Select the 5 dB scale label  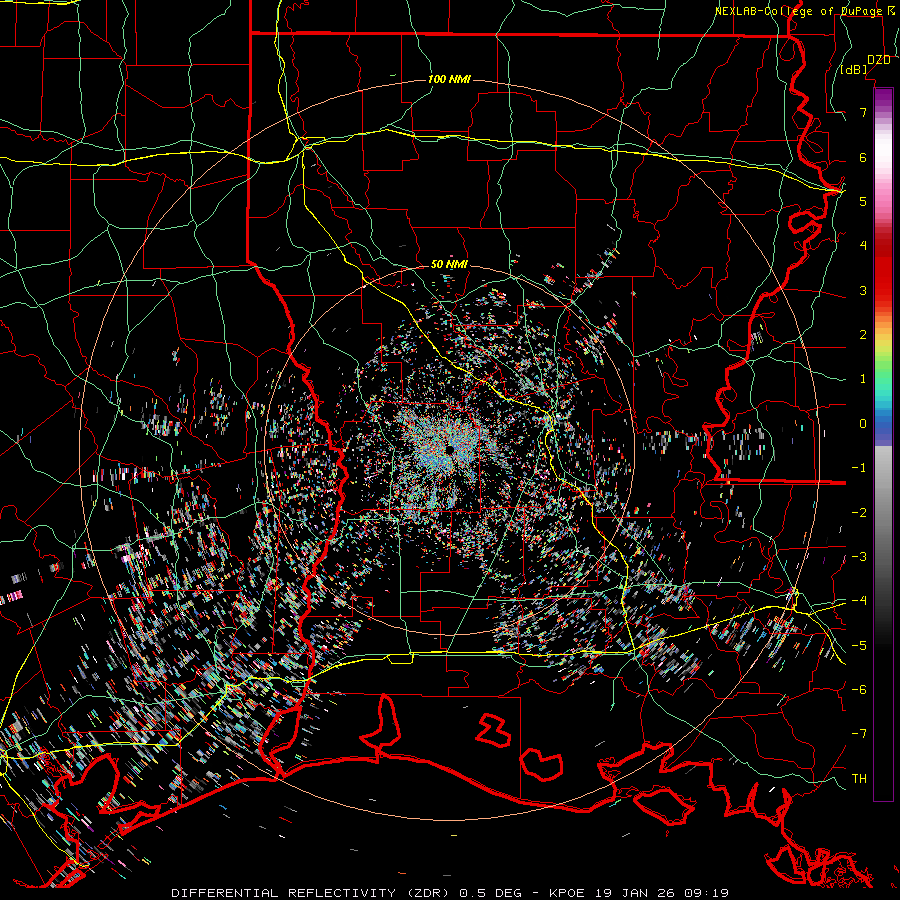coord(863,201)
